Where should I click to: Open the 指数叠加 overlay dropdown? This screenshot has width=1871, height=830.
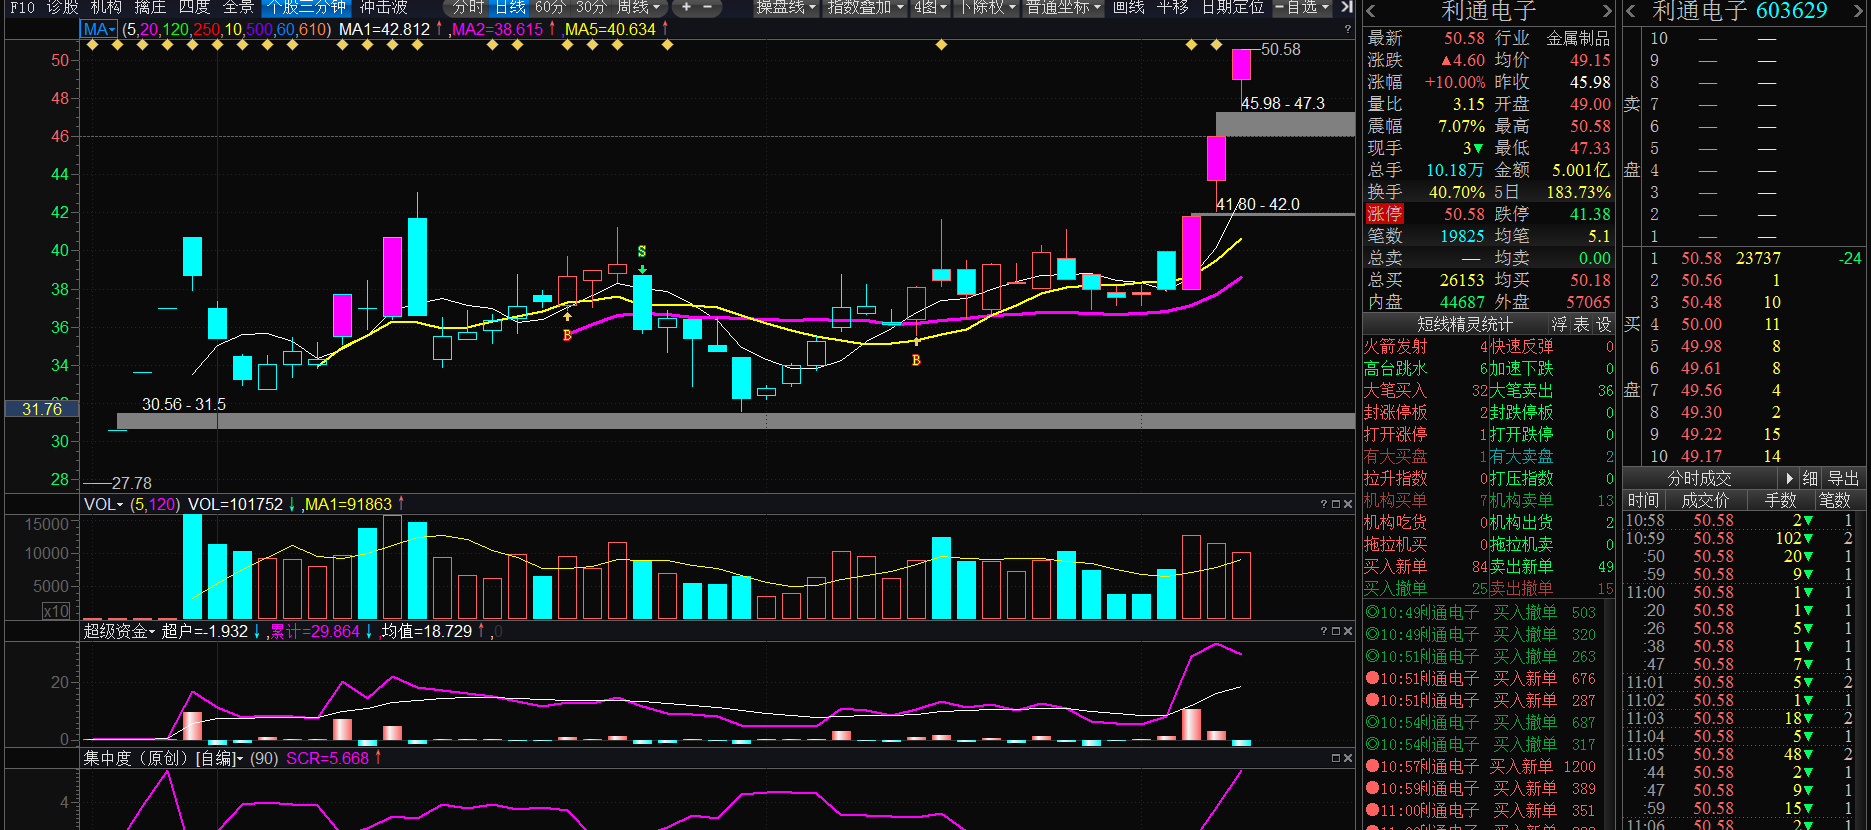tap(864, 7)
